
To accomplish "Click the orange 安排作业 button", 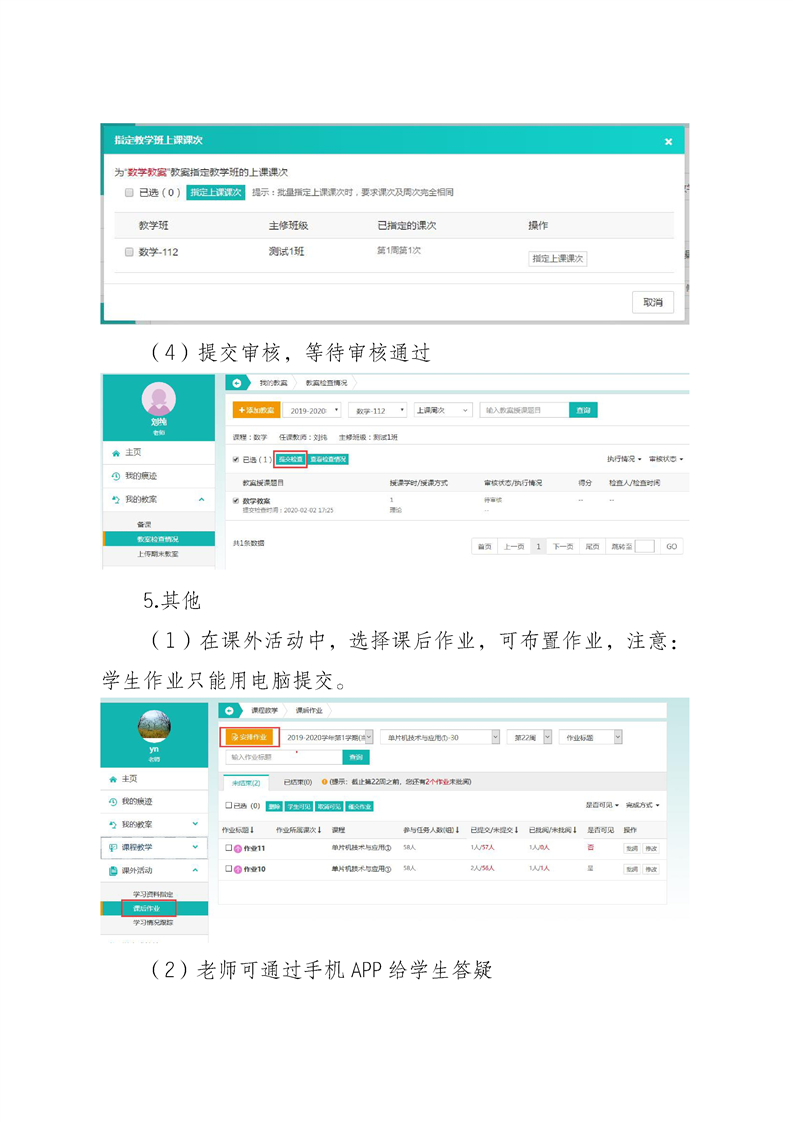I will click(x=249, y=737).
